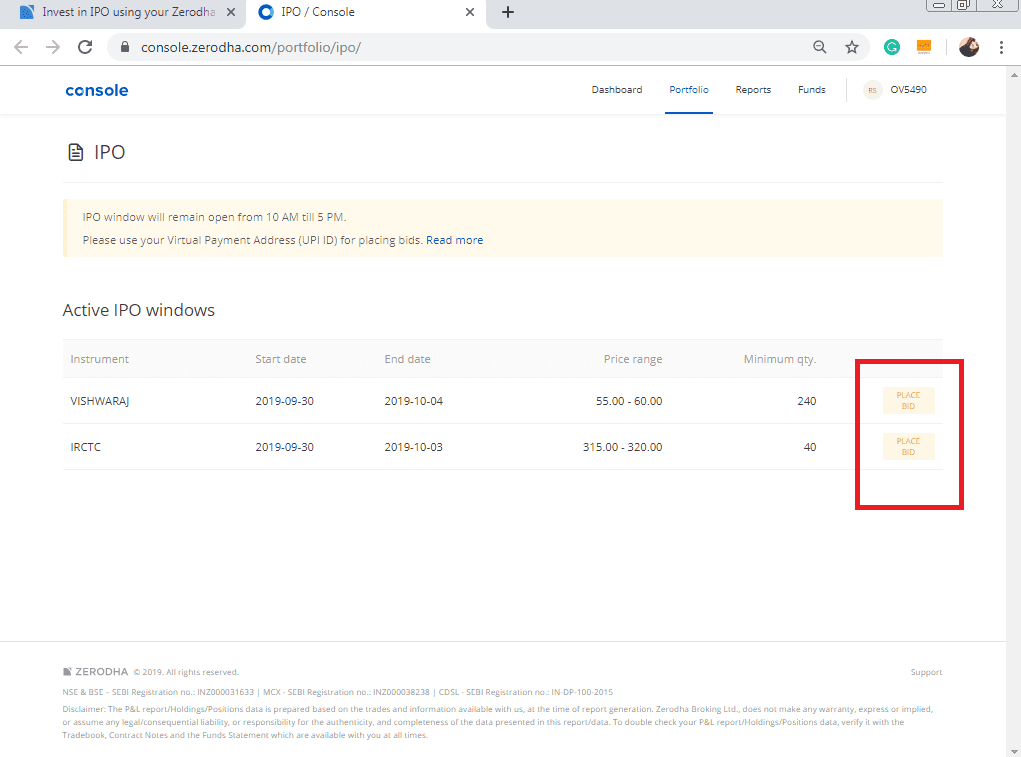Click the scrollbar down arrow
The height and width of the screenshot is (757, 1021).
[x=1013, y=750]
